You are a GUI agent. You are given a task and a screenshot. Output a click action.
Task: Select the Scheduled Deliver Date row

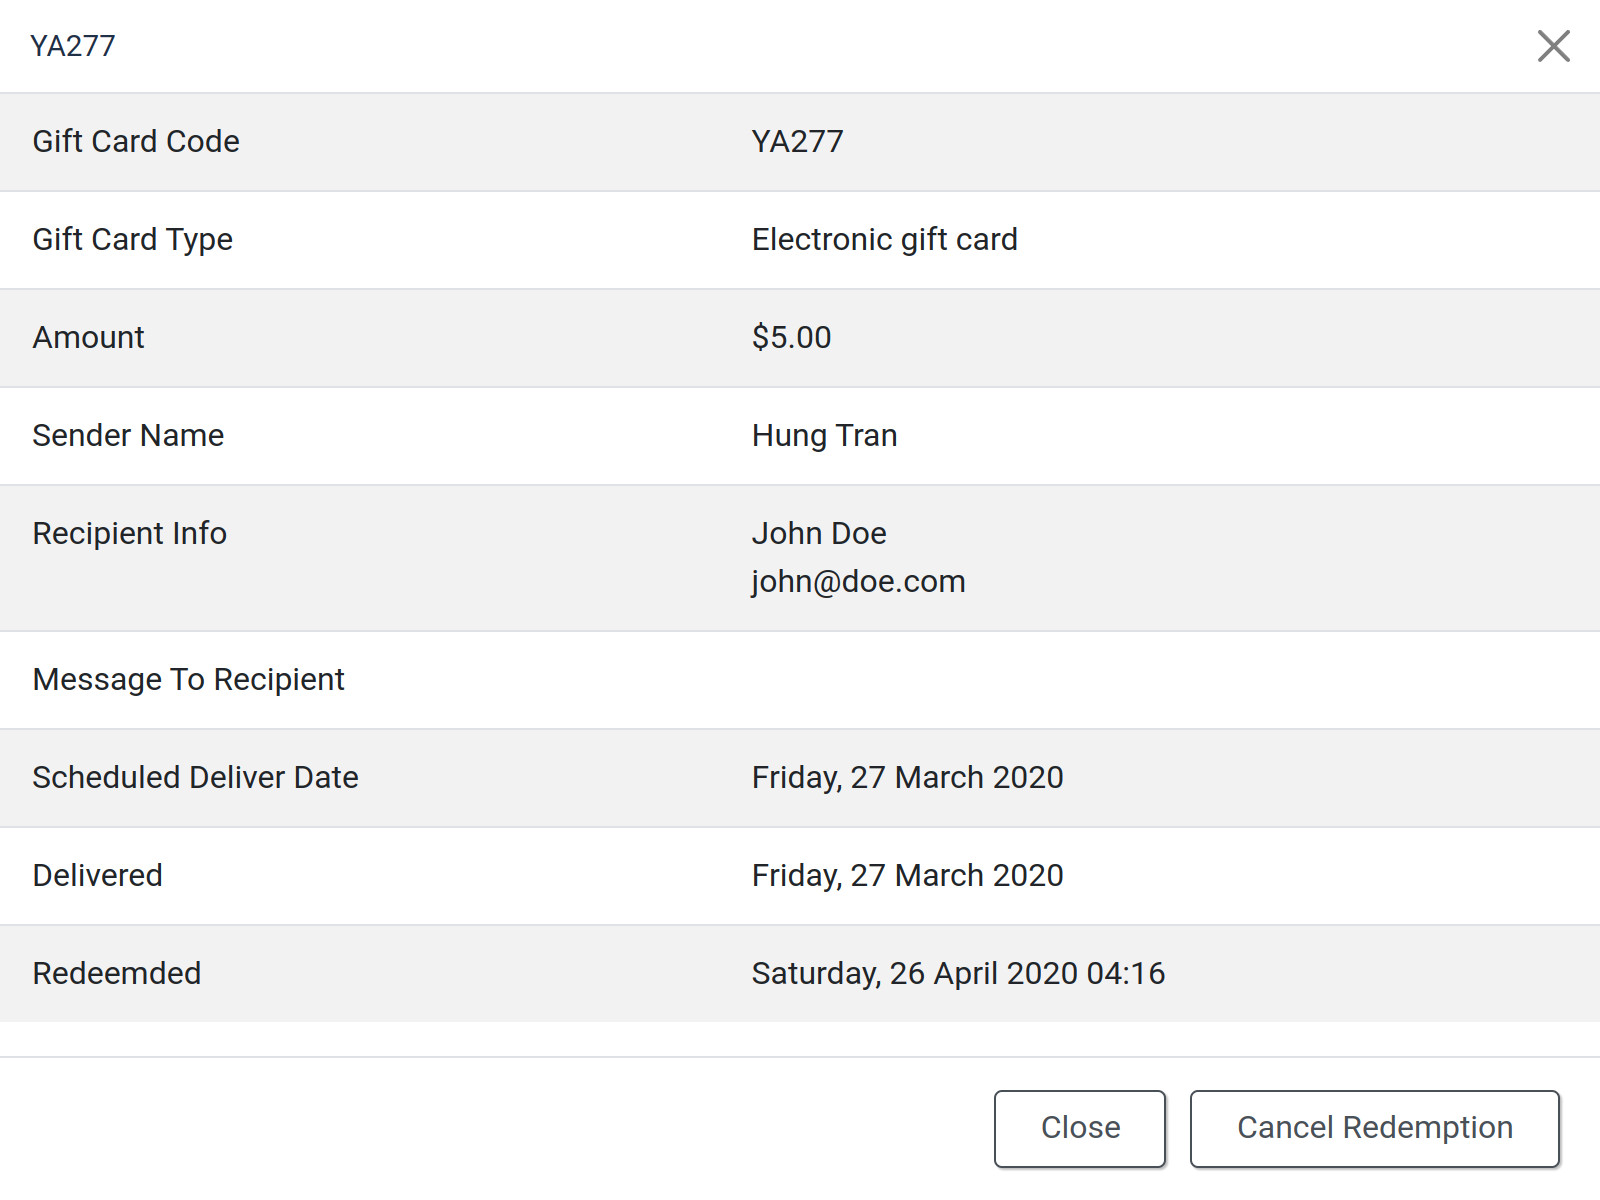(x=196, y=777)
